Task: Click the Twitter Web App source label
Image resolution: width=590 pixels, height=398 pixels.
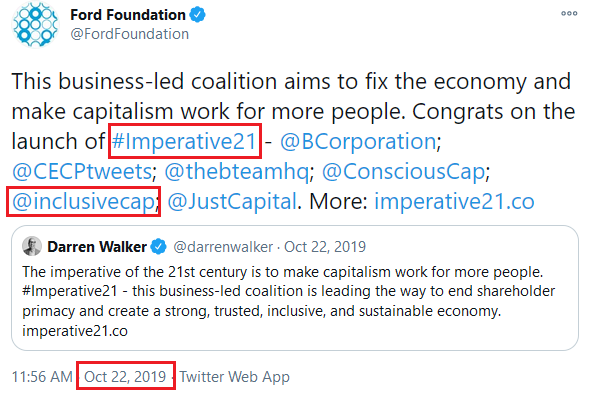Action: (x=234, y=377)
